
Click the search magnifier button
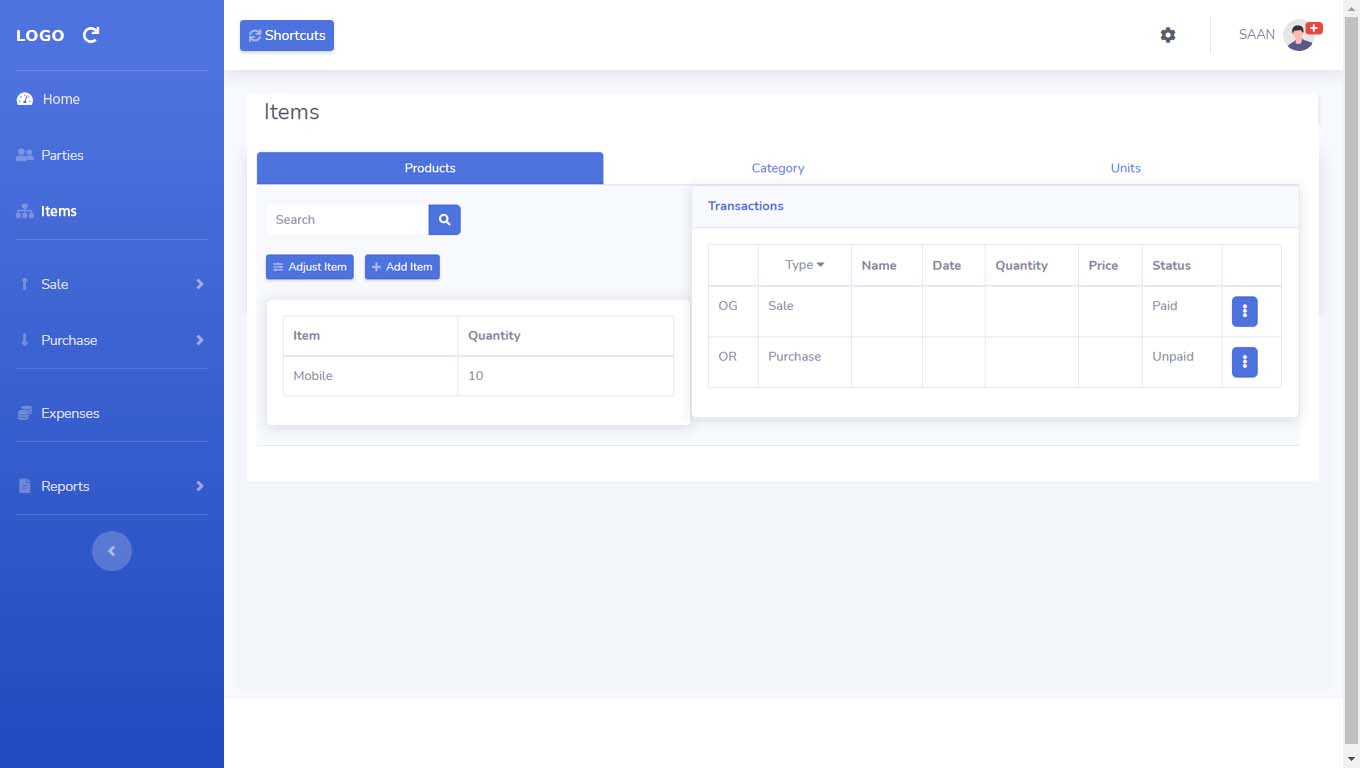[445, 220]
